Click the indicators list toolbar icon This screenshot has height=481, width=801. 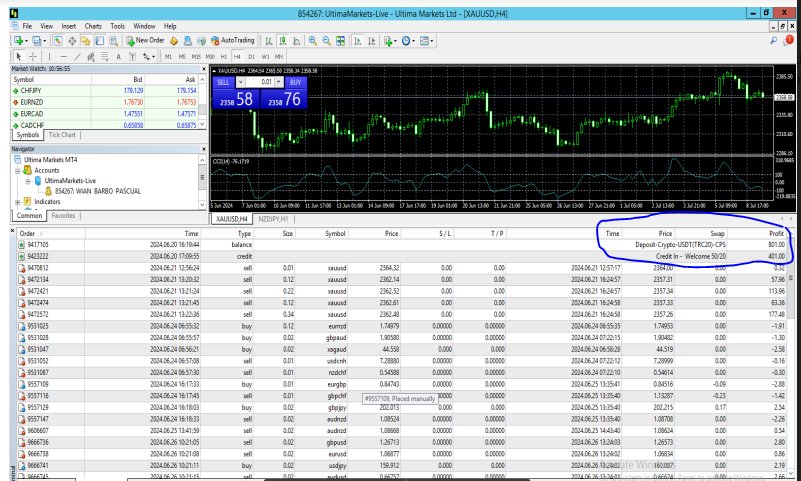tap(388, 41)
